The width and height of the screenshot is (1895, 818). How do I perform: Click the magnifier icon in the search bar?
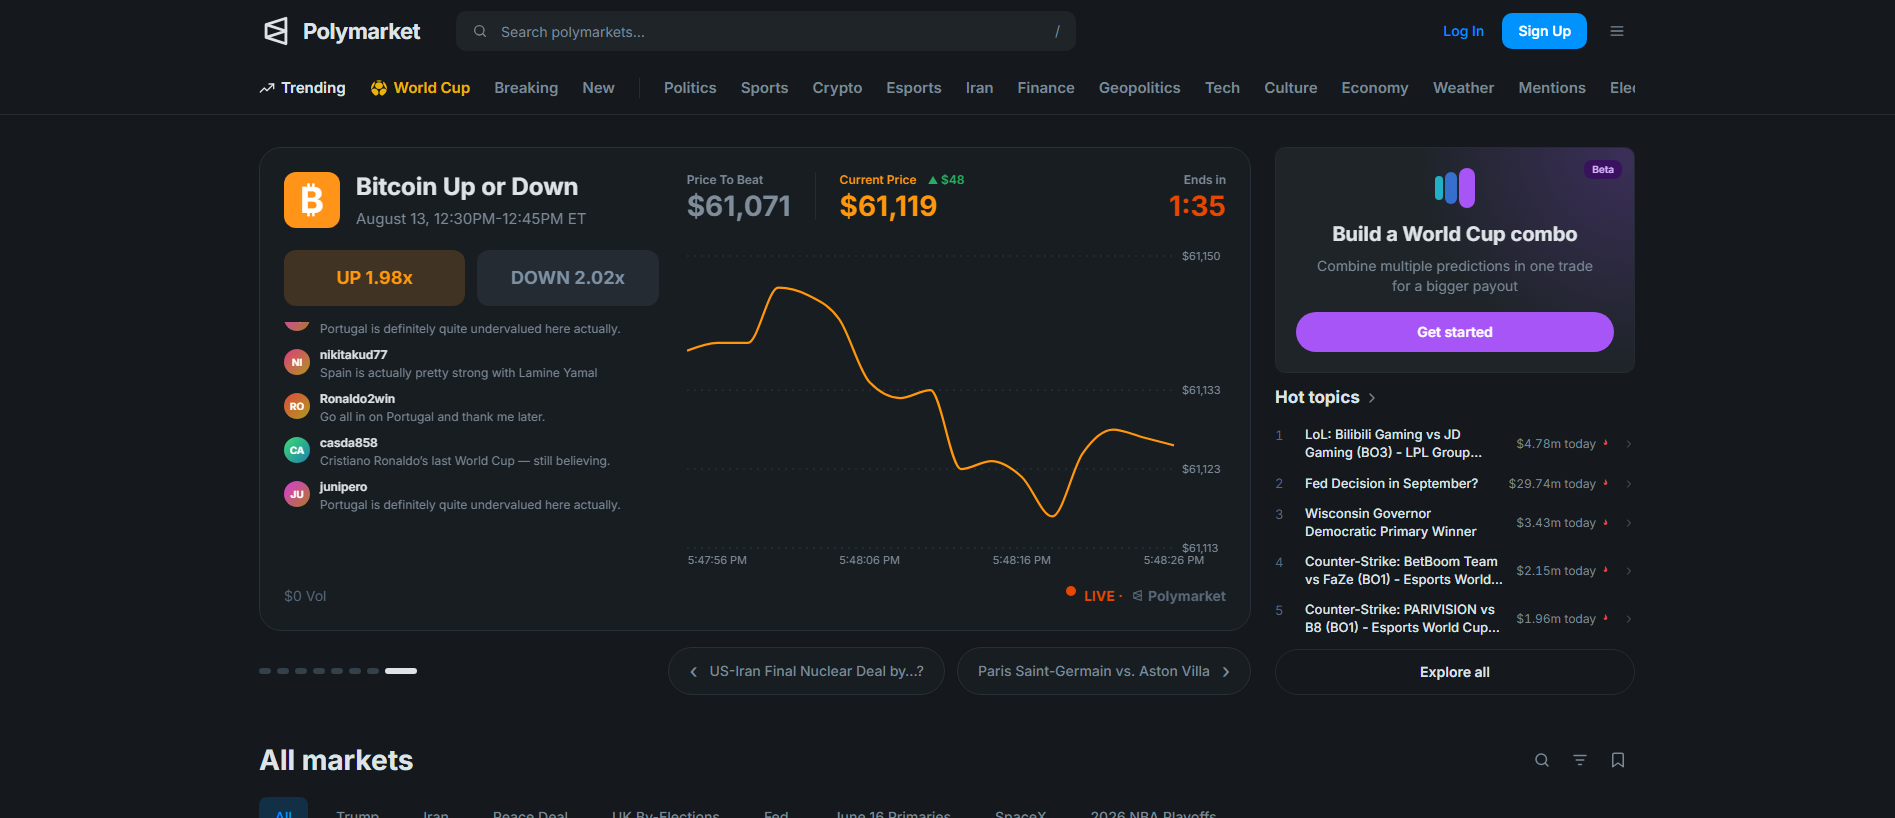pyautogui.click(x=480, y=31)
